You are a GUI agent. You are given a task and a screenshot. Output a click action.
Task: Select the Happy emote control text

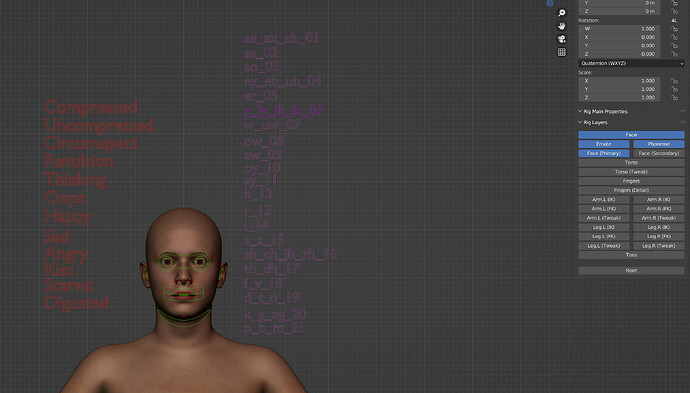67,217
